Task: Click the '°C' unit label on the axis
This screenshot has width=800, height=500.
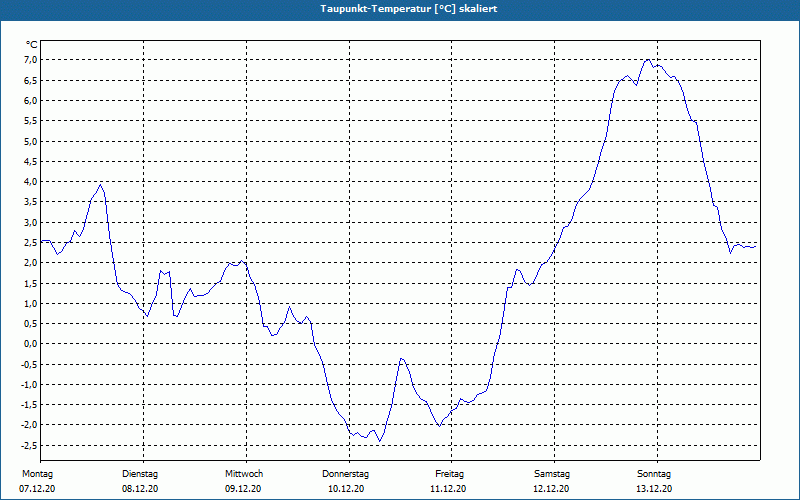Action: pos(32,45)
